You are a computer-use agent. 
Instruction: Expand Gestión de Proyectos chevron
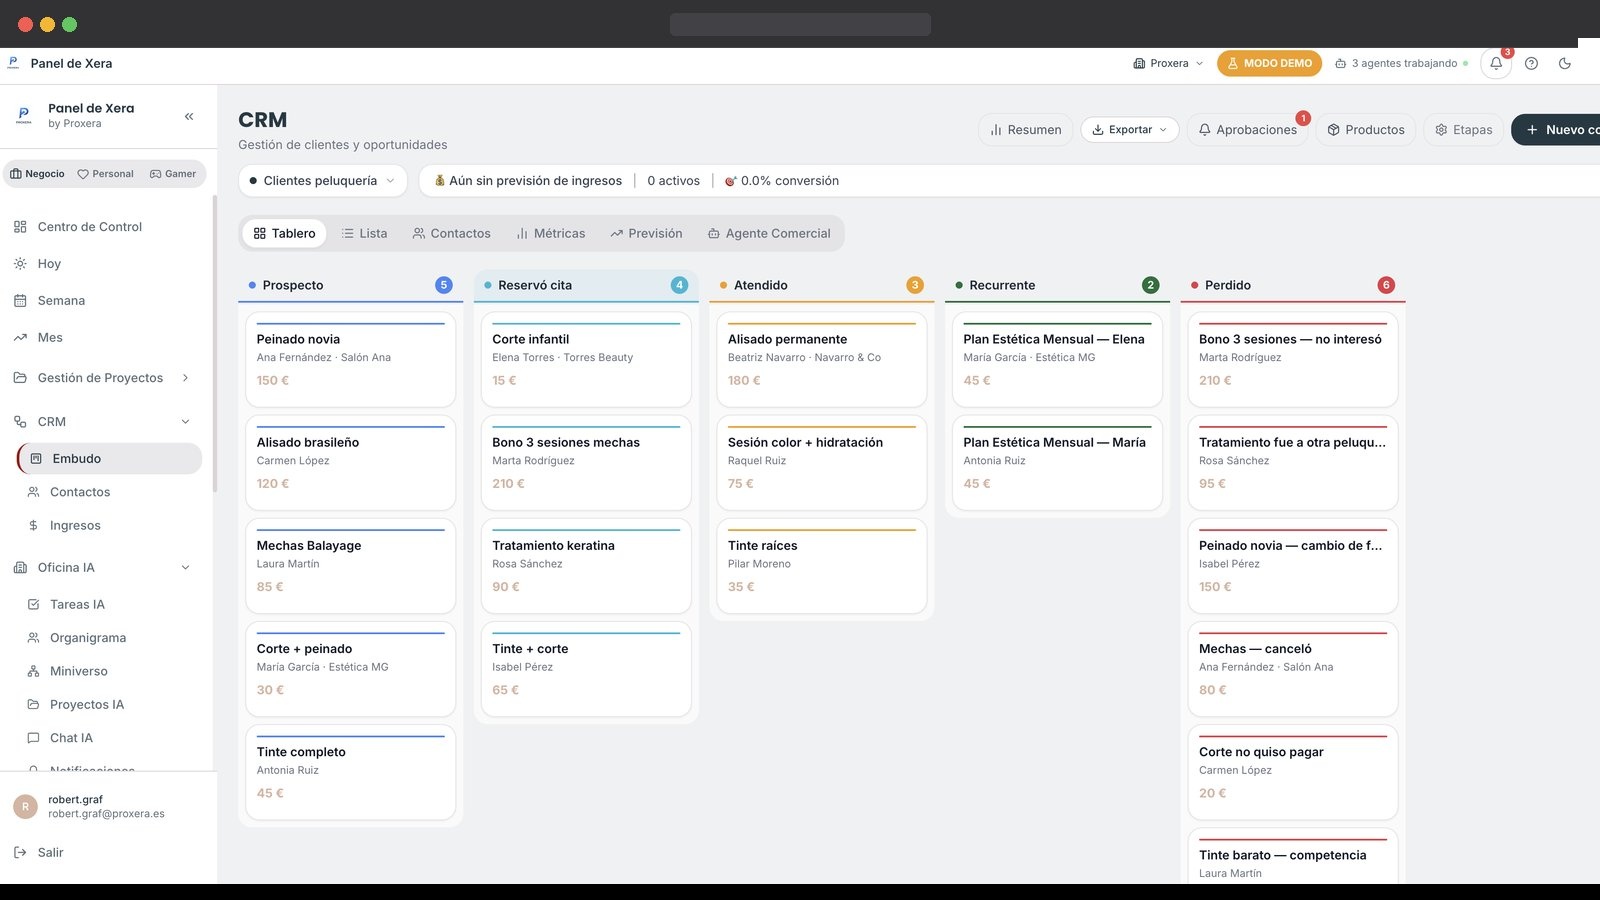(x=185, y=378)
